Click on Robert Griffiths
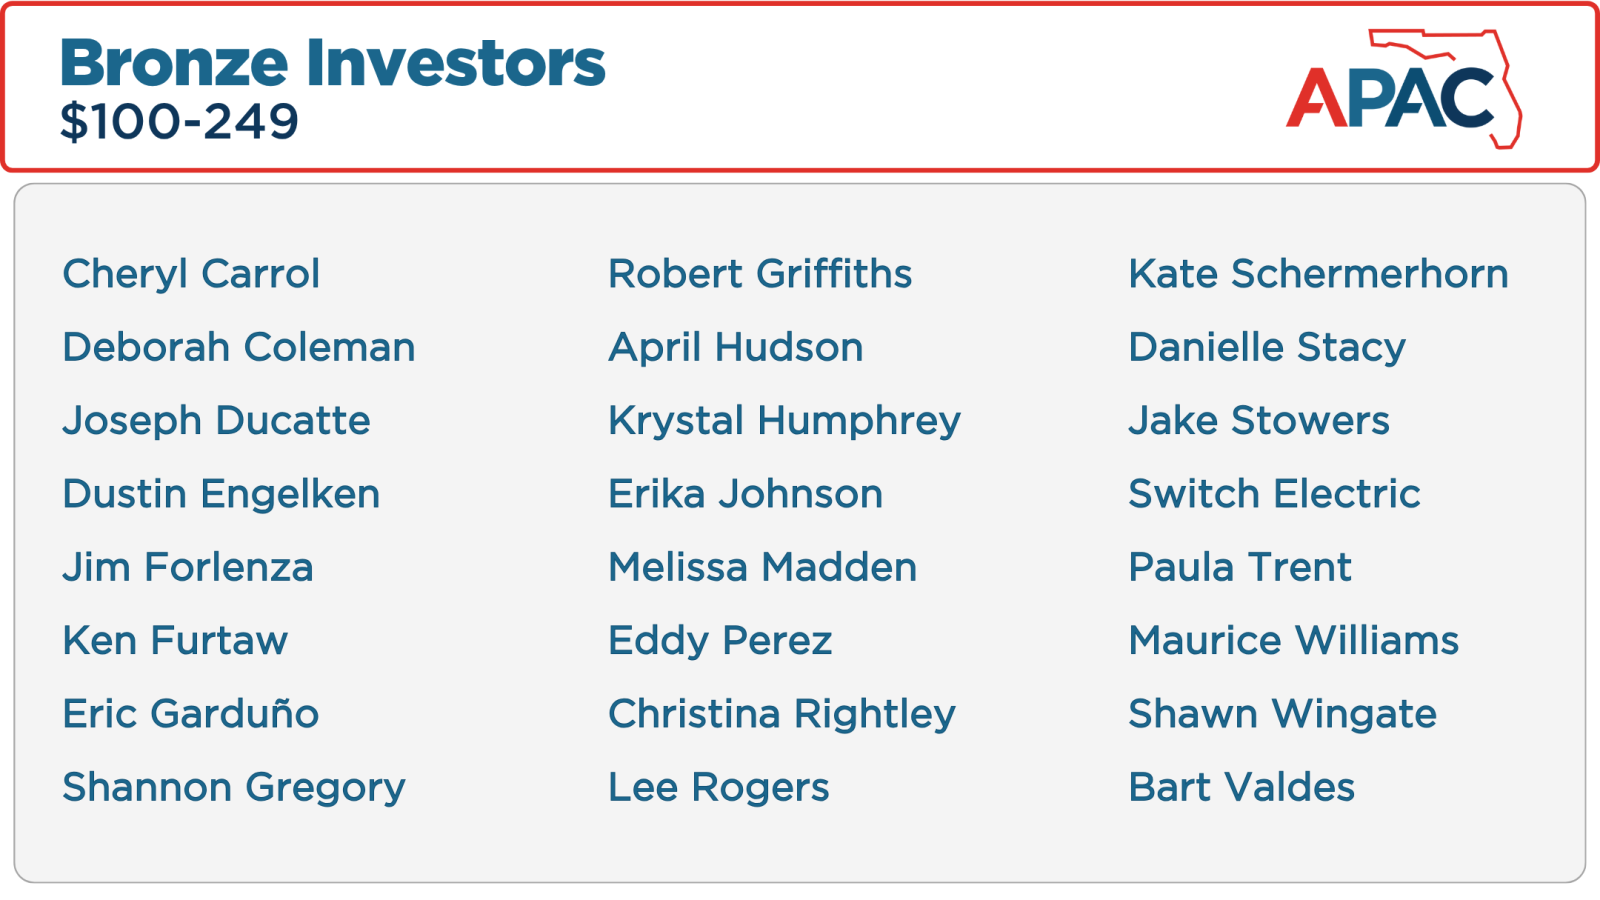Image resolution: width=1600 pixels, height=900 pixels. click(760, 274)
